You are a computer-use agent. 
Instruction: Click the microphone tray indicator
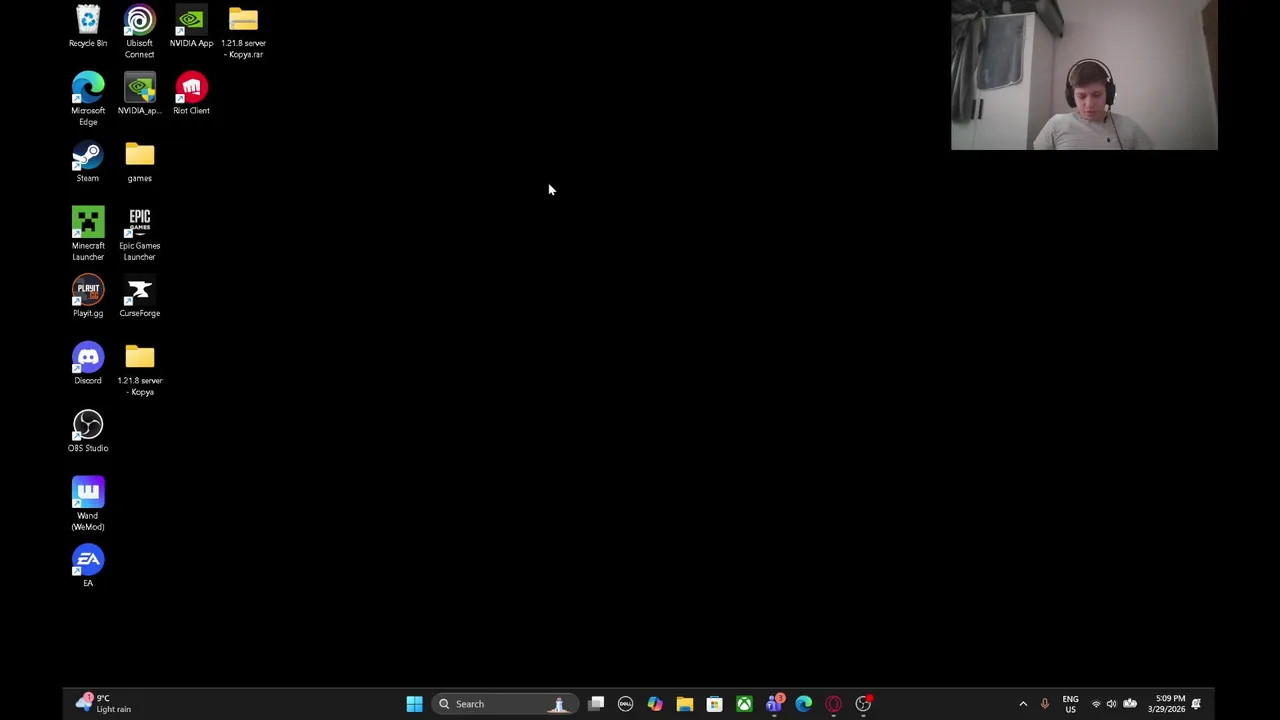pyautogui.click(x=1044, y=704)
